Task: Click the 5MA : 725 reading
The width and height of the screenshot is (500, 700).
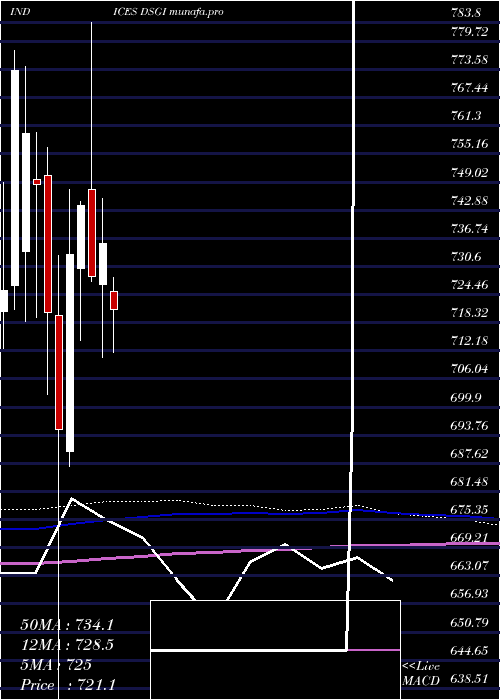Action: [57, 665]
